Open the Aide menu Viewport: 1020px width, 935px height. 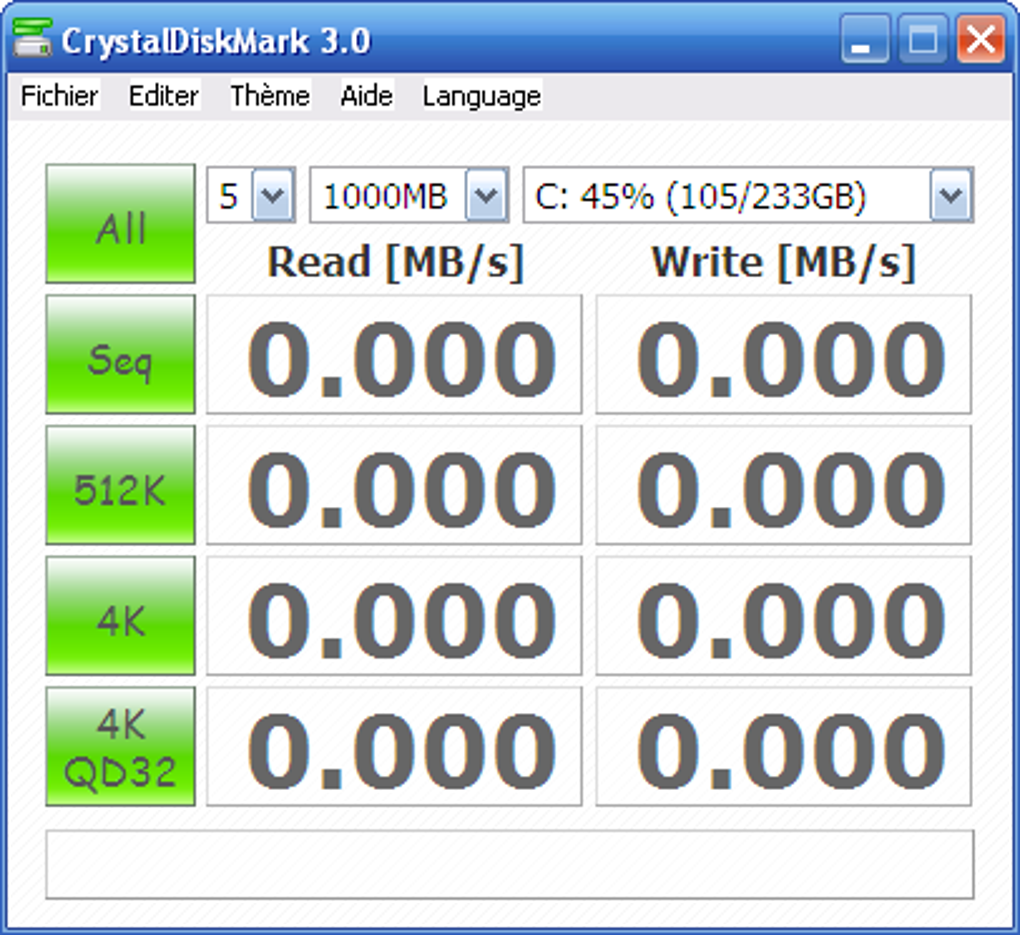(367, 96)
